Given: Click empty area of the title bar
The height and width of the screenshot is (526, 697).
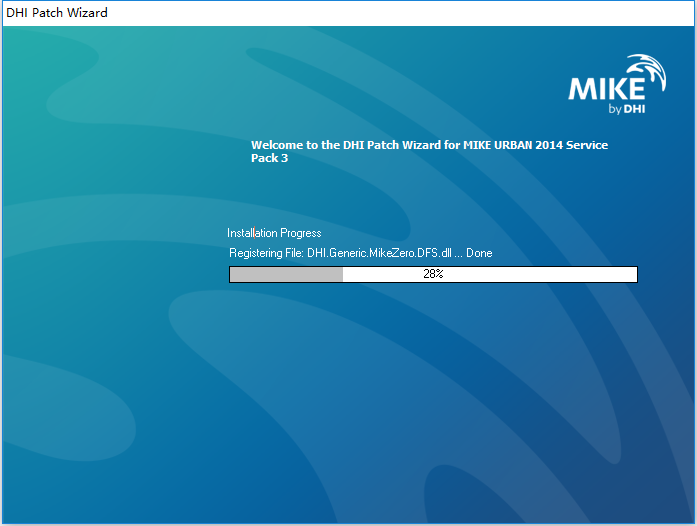Looking at the screenshot, I should tap(400, 12).
